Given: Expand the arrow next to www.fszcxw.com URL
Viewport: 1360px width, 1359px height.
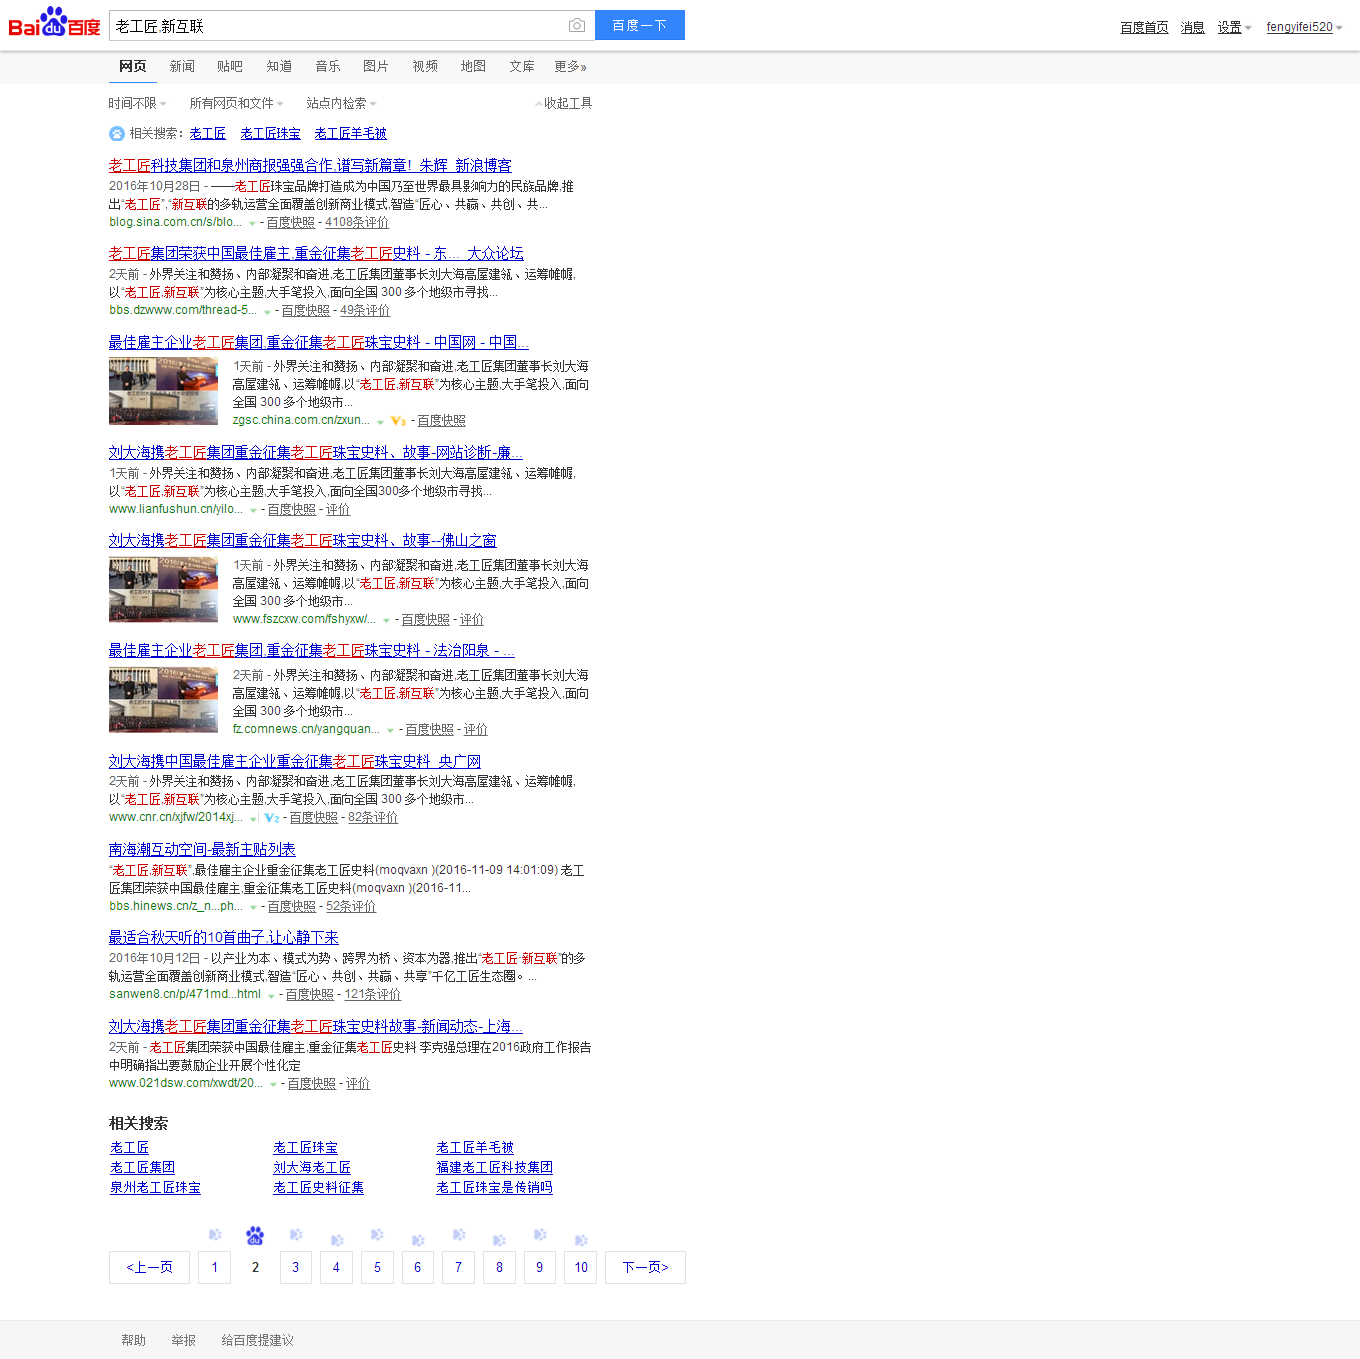Looking at the screenshot, I should 386,620.
